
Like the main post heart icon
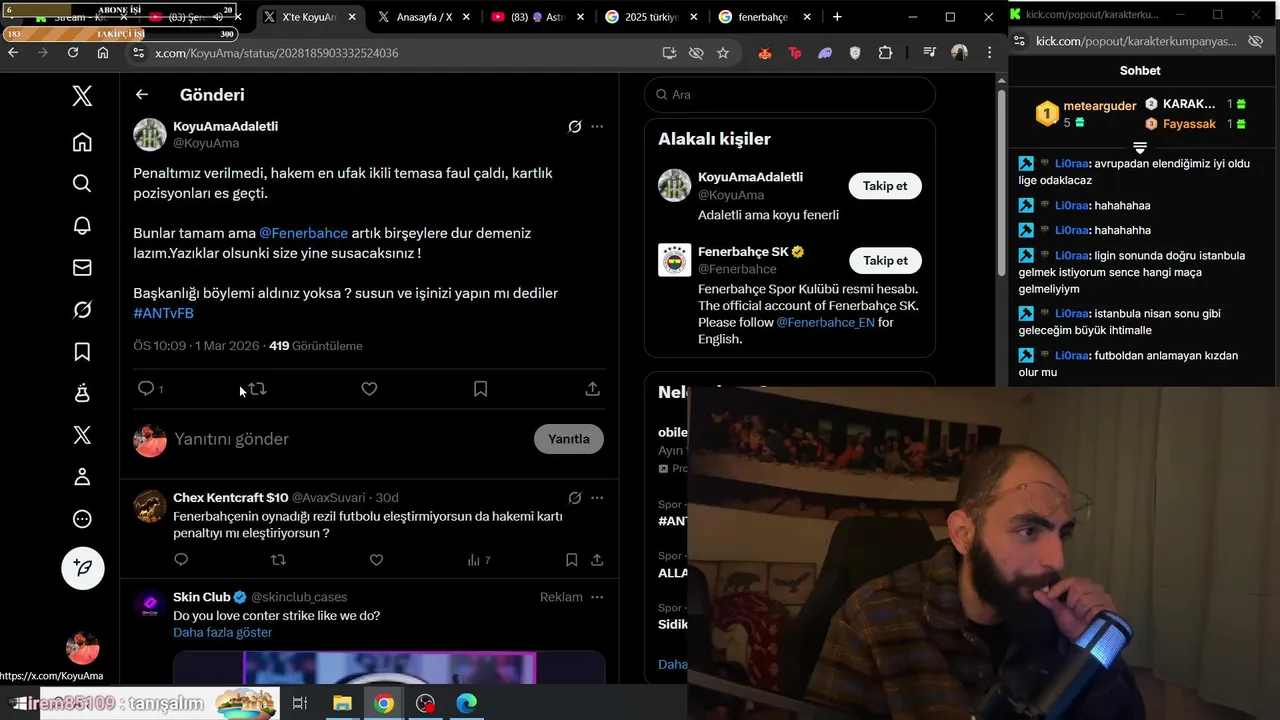(x=369, y=388)
